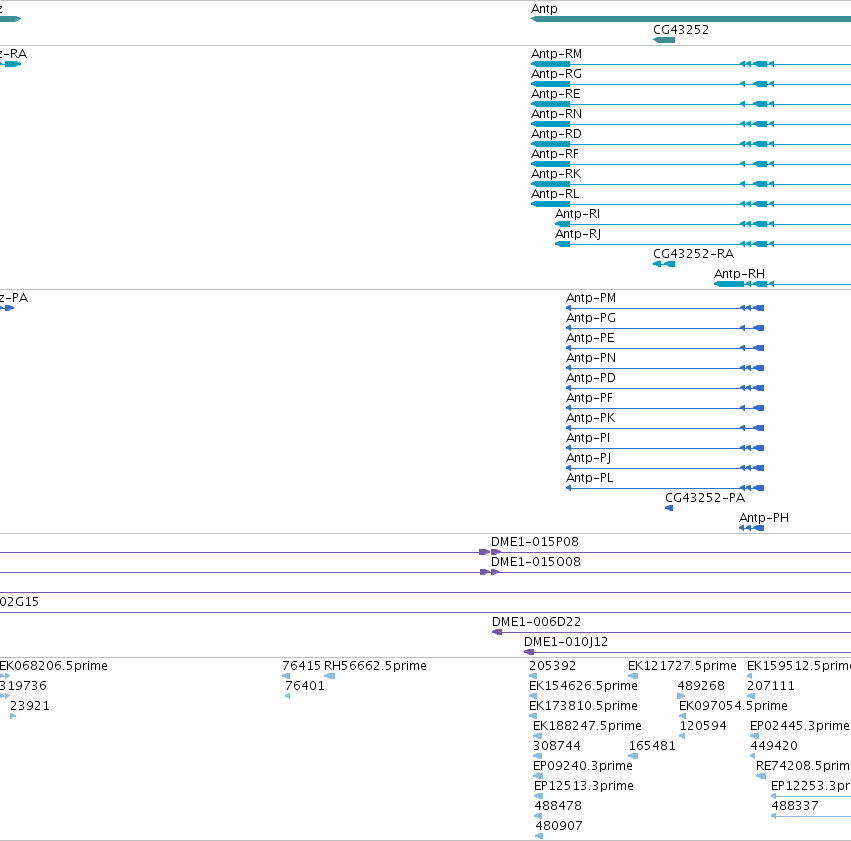Select the Antp-RL transcript label

click(555, 194)
